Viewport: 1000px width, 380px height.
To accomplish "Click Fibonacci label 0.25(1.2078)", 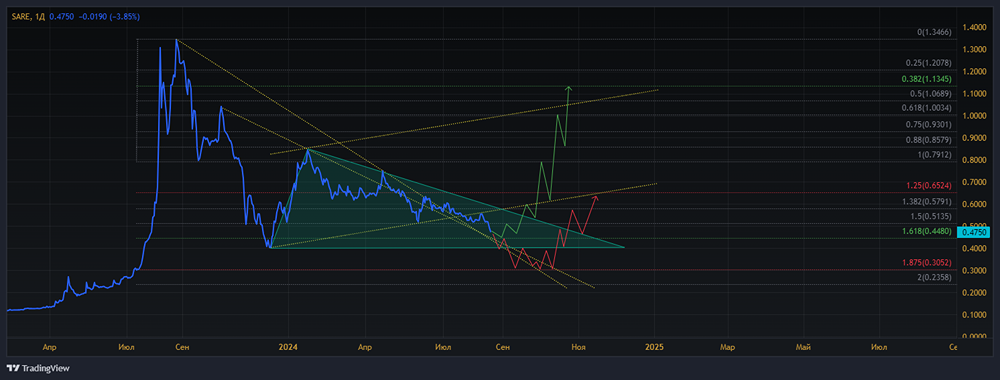I will [929, 64].
